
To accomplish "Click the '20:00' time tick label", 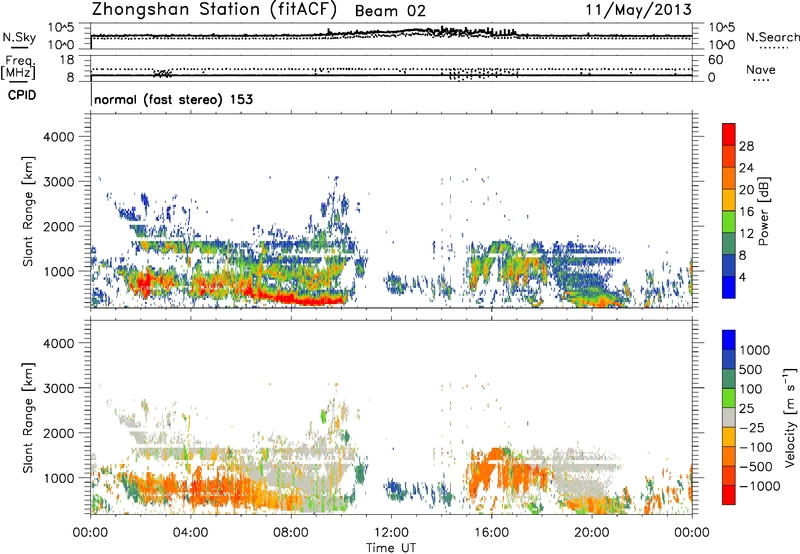I will (592, 533).
